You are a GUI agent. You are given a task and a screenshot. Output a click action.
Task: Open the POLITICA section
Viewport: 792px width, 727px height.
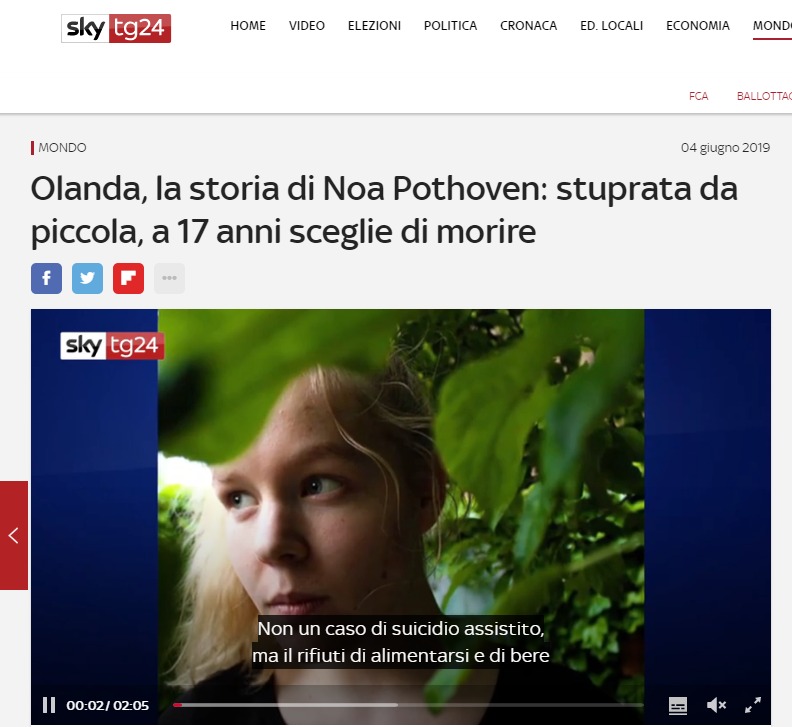coord(451,26)
